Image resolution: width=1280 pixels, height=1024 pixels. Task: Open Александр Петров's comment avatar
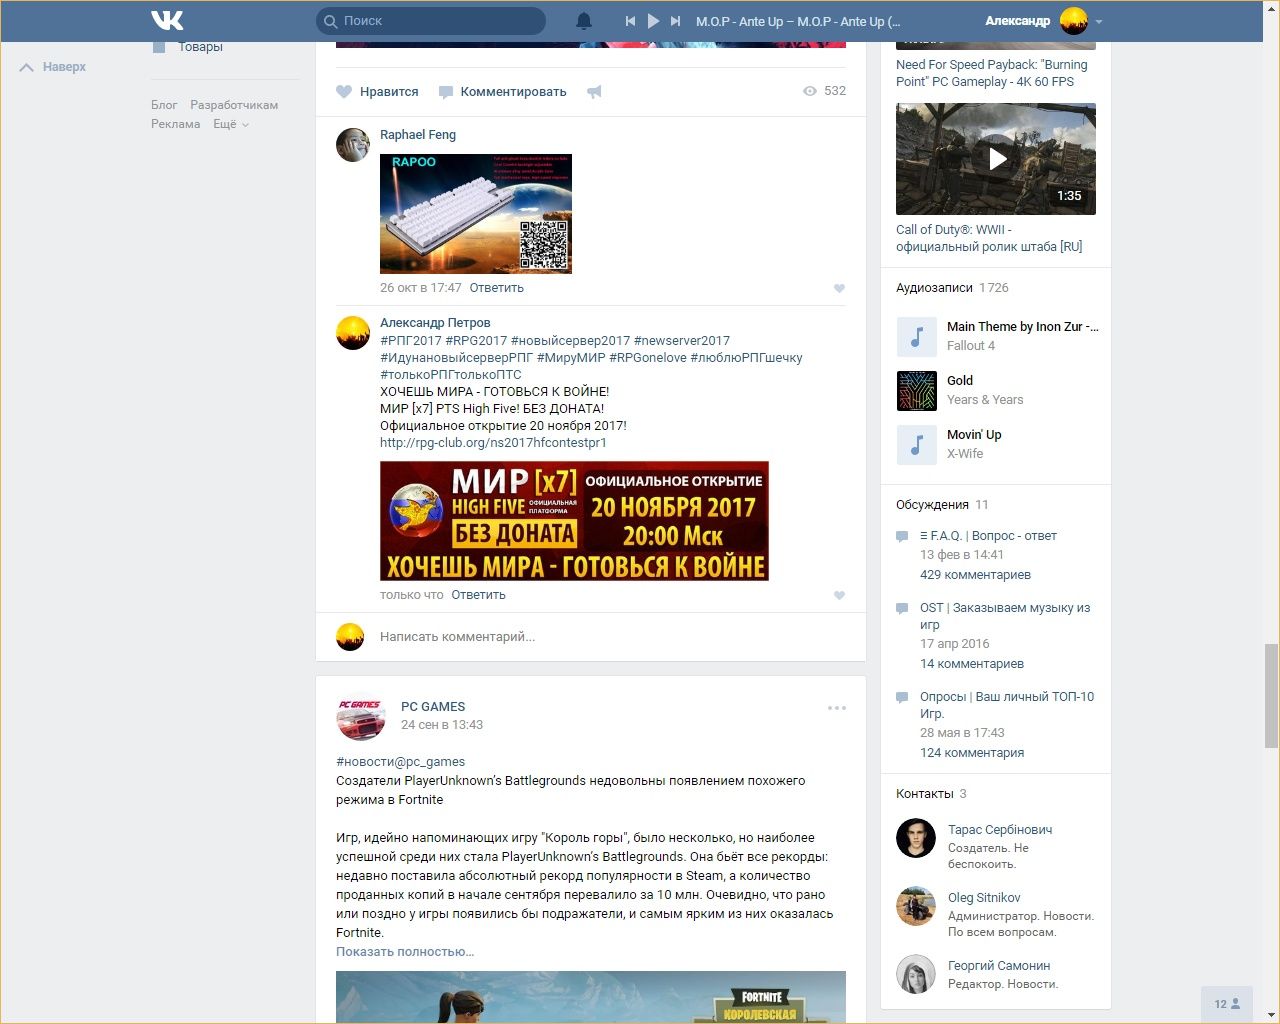(353, 333)
